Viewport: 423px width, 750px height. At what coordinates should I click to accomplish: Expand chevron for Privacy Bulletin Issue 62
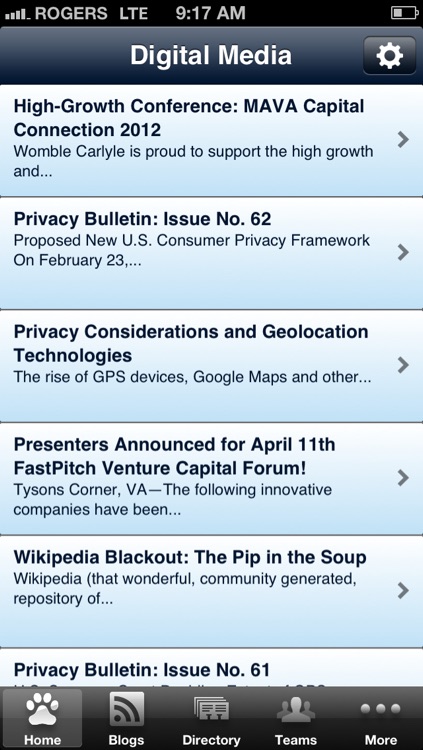coord(403,253)
